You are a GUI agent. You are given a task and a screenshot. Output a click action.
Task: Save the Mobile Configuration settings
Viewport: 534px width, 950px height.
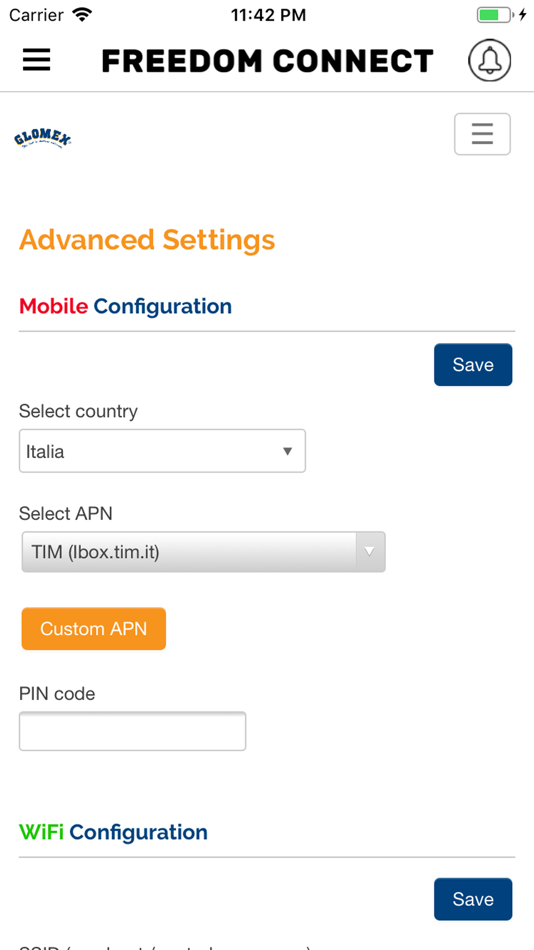coord(473,365)
